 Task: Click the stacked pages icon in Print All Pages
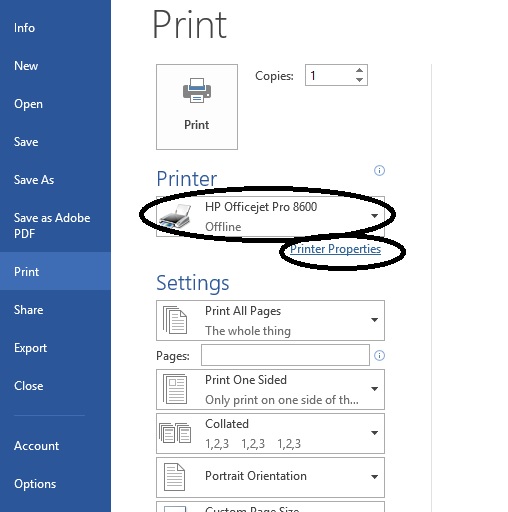coord(175,320)
